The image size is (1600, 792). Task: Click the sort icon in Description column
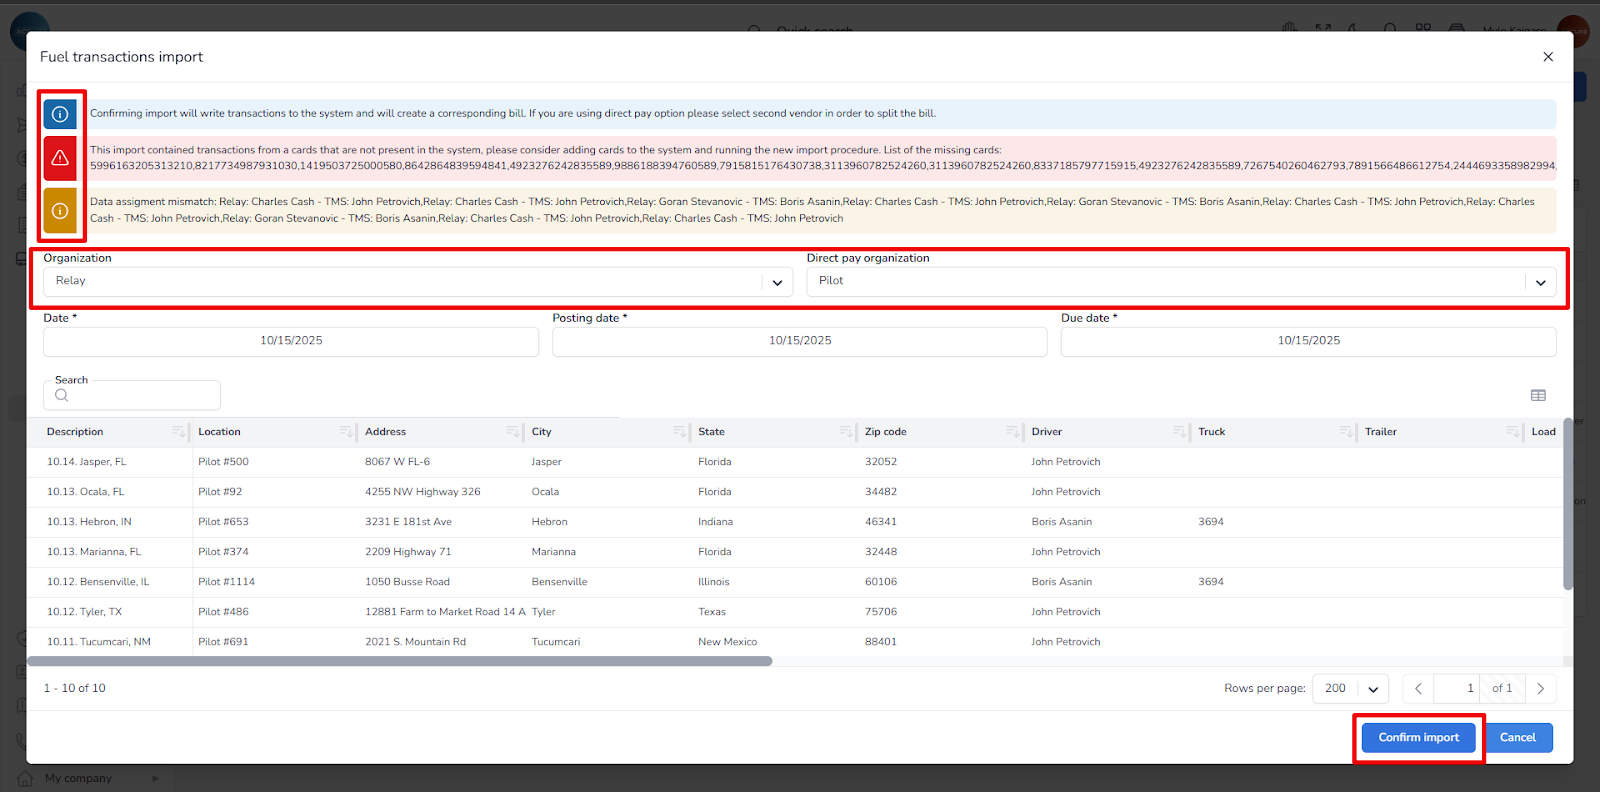click(x=178, y=432)
